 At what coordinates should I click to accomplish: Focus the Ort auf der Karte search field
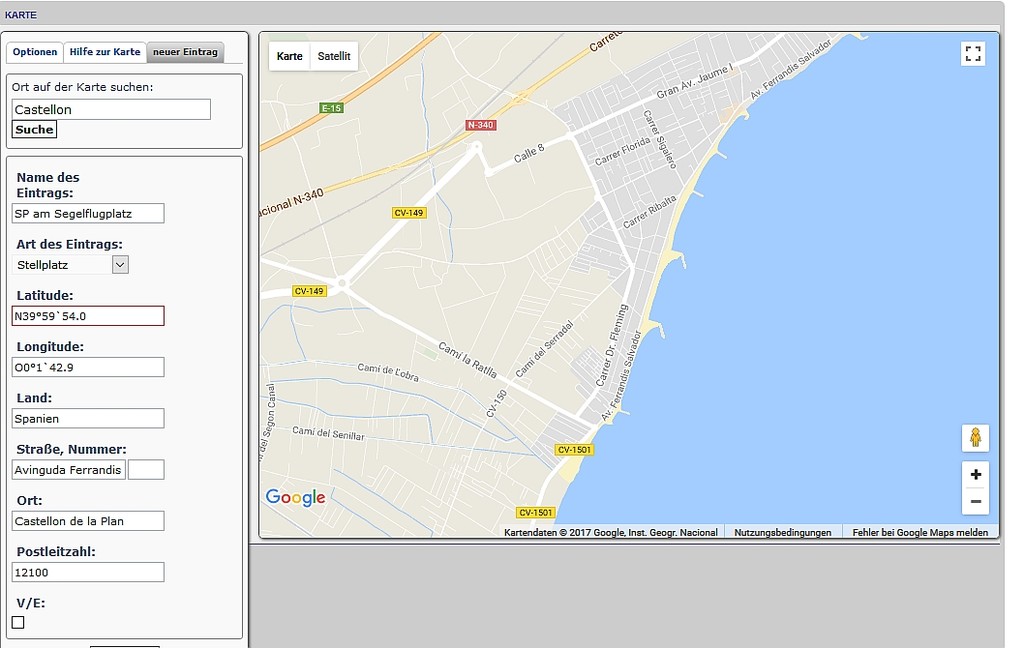(111, 109)
